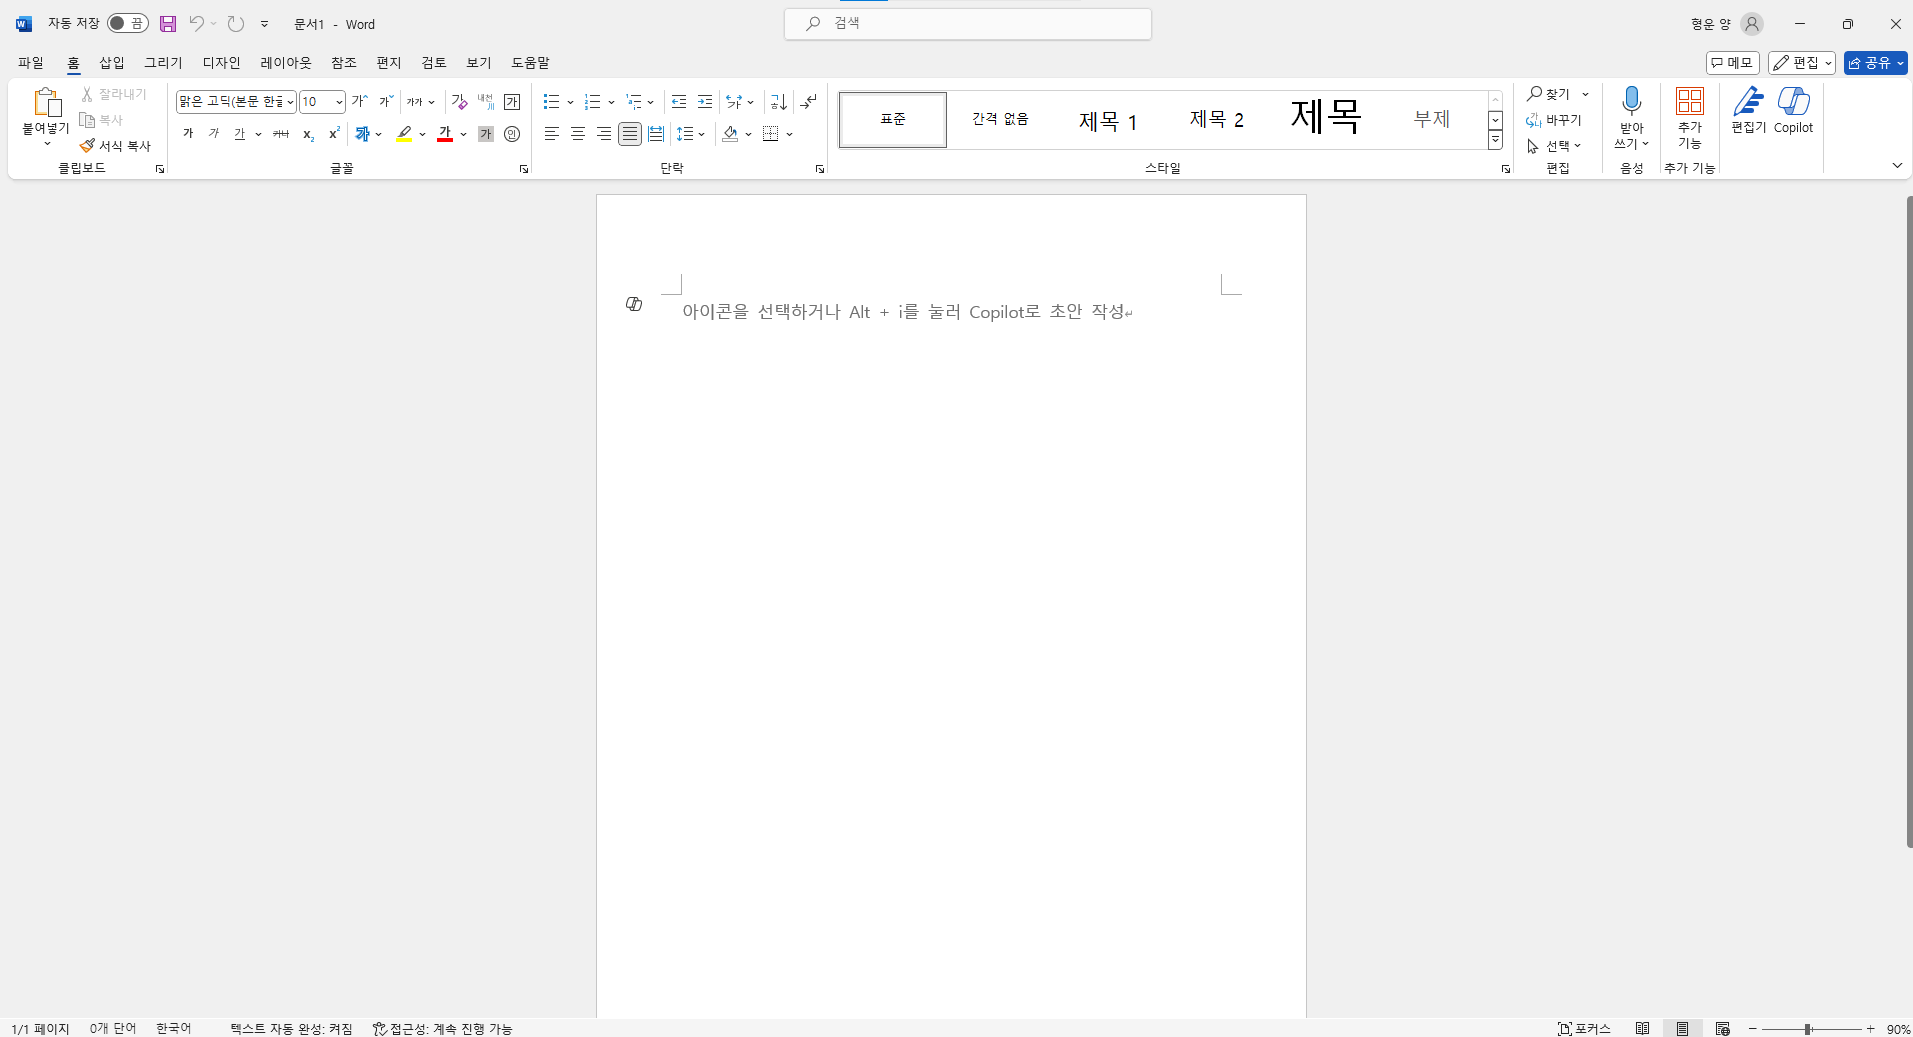Viewport: 1913px width, 1037px height.
Task: Click the Copilot draft icon in document margin
Action: pos(634,304)
